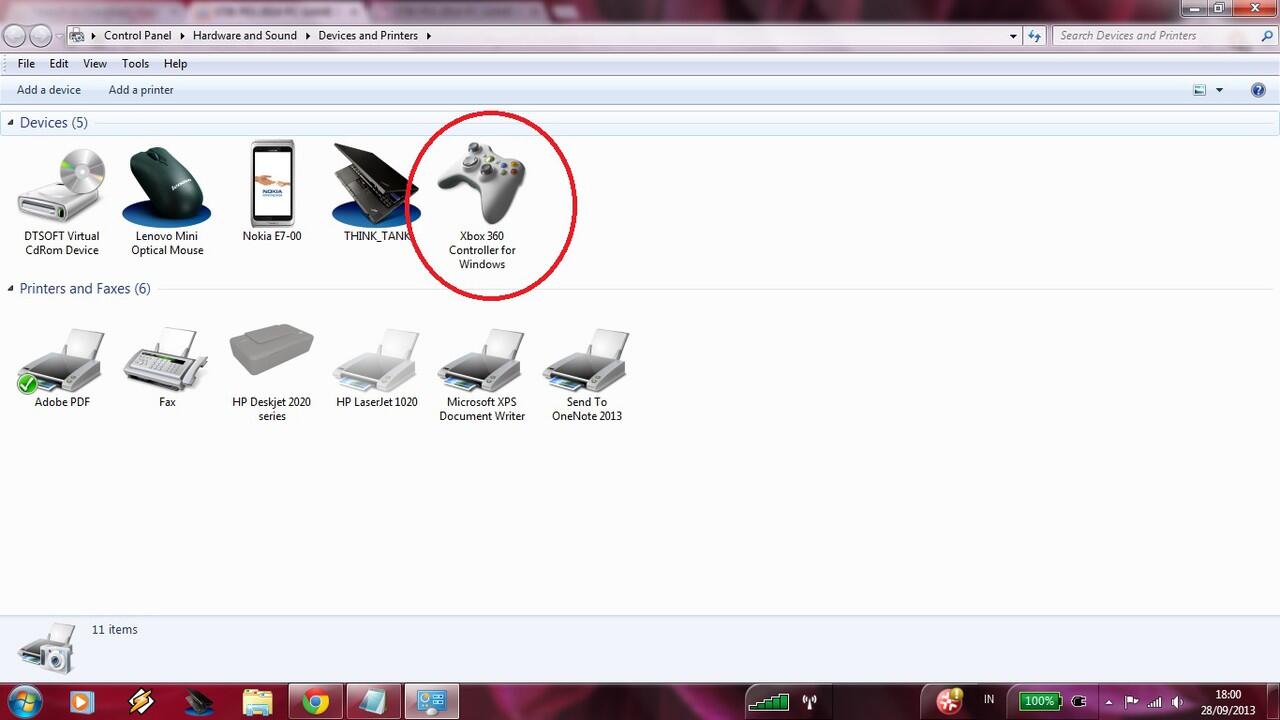Open the Windows Start button

coord(23,701)
